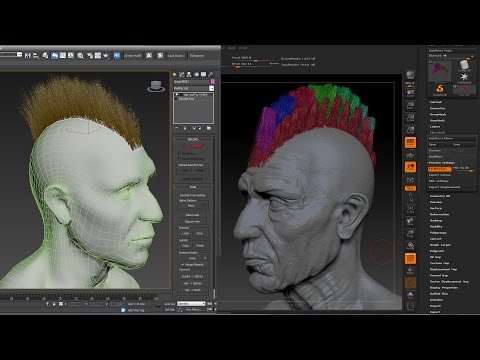Toggle the Transp transparency icon in ZBrush
The height and width of the screenshot is (360, 480).
(410, 271)
